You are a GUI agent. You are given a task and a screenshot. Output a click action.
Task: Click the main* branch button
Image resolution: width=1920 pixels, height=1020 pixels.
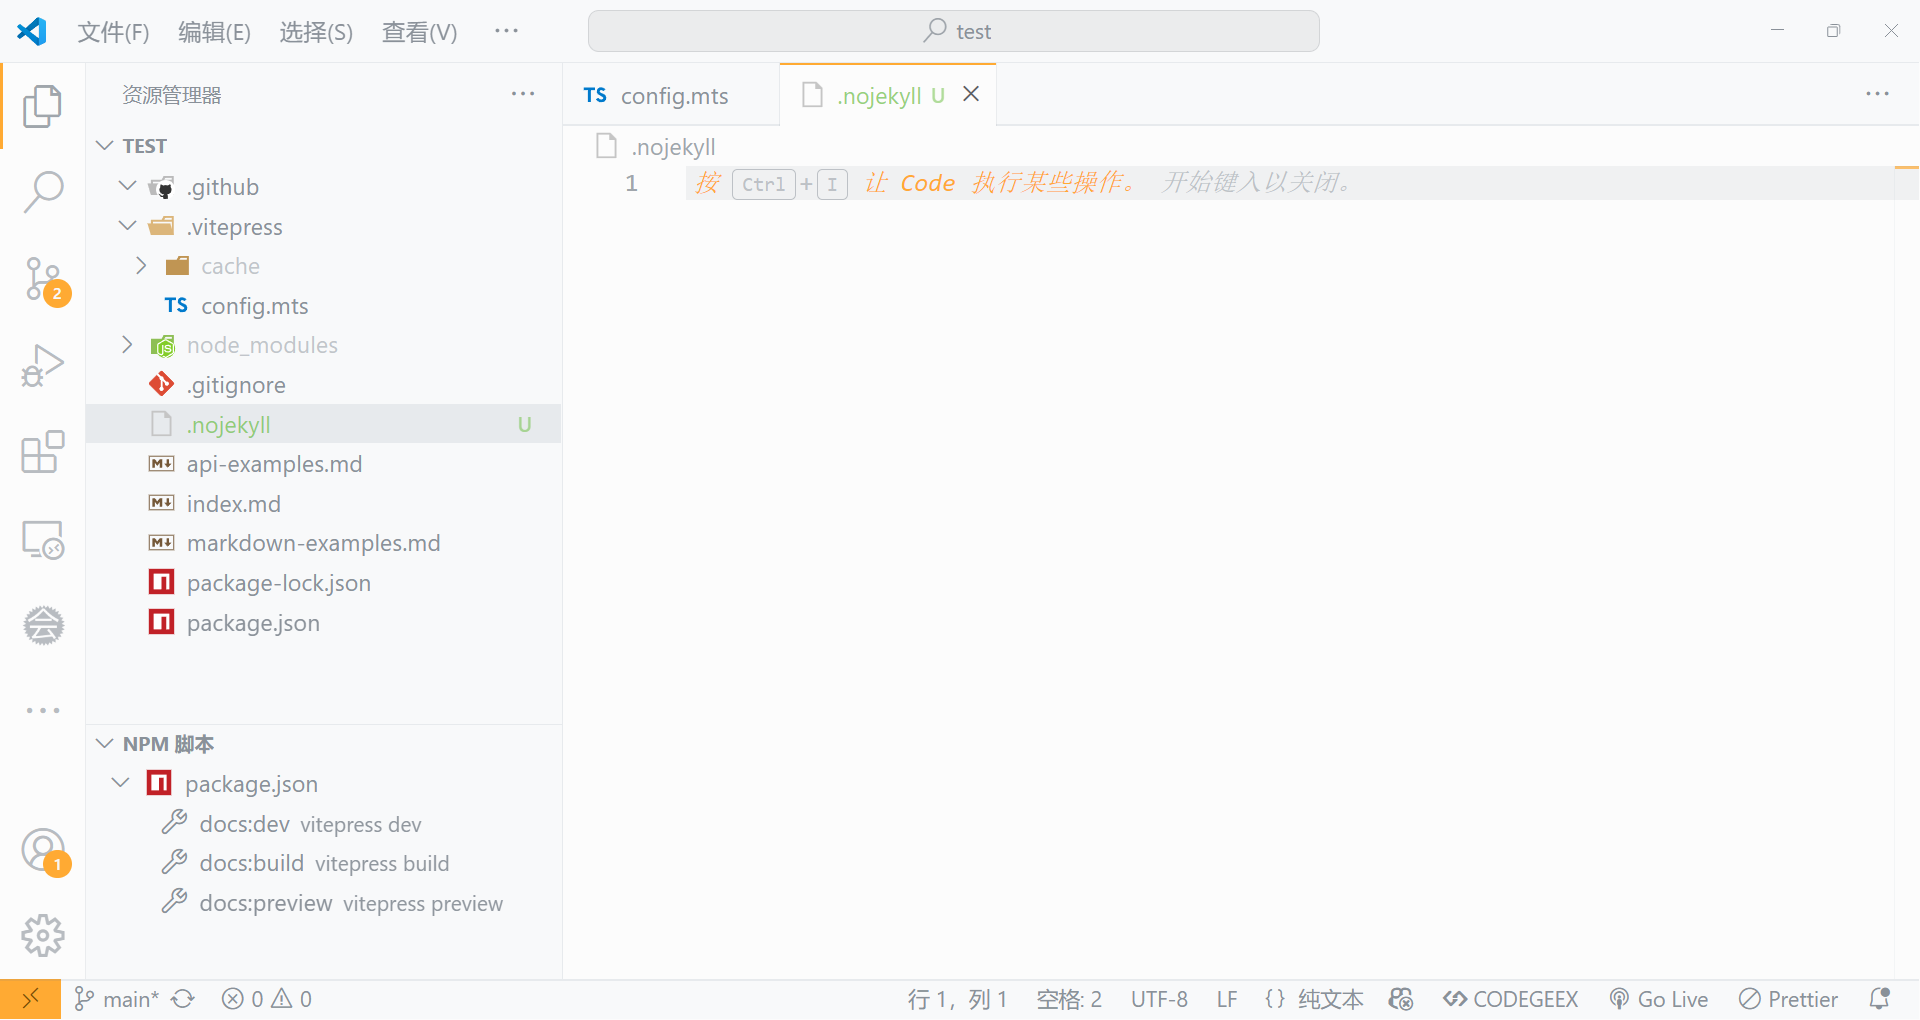117,999
